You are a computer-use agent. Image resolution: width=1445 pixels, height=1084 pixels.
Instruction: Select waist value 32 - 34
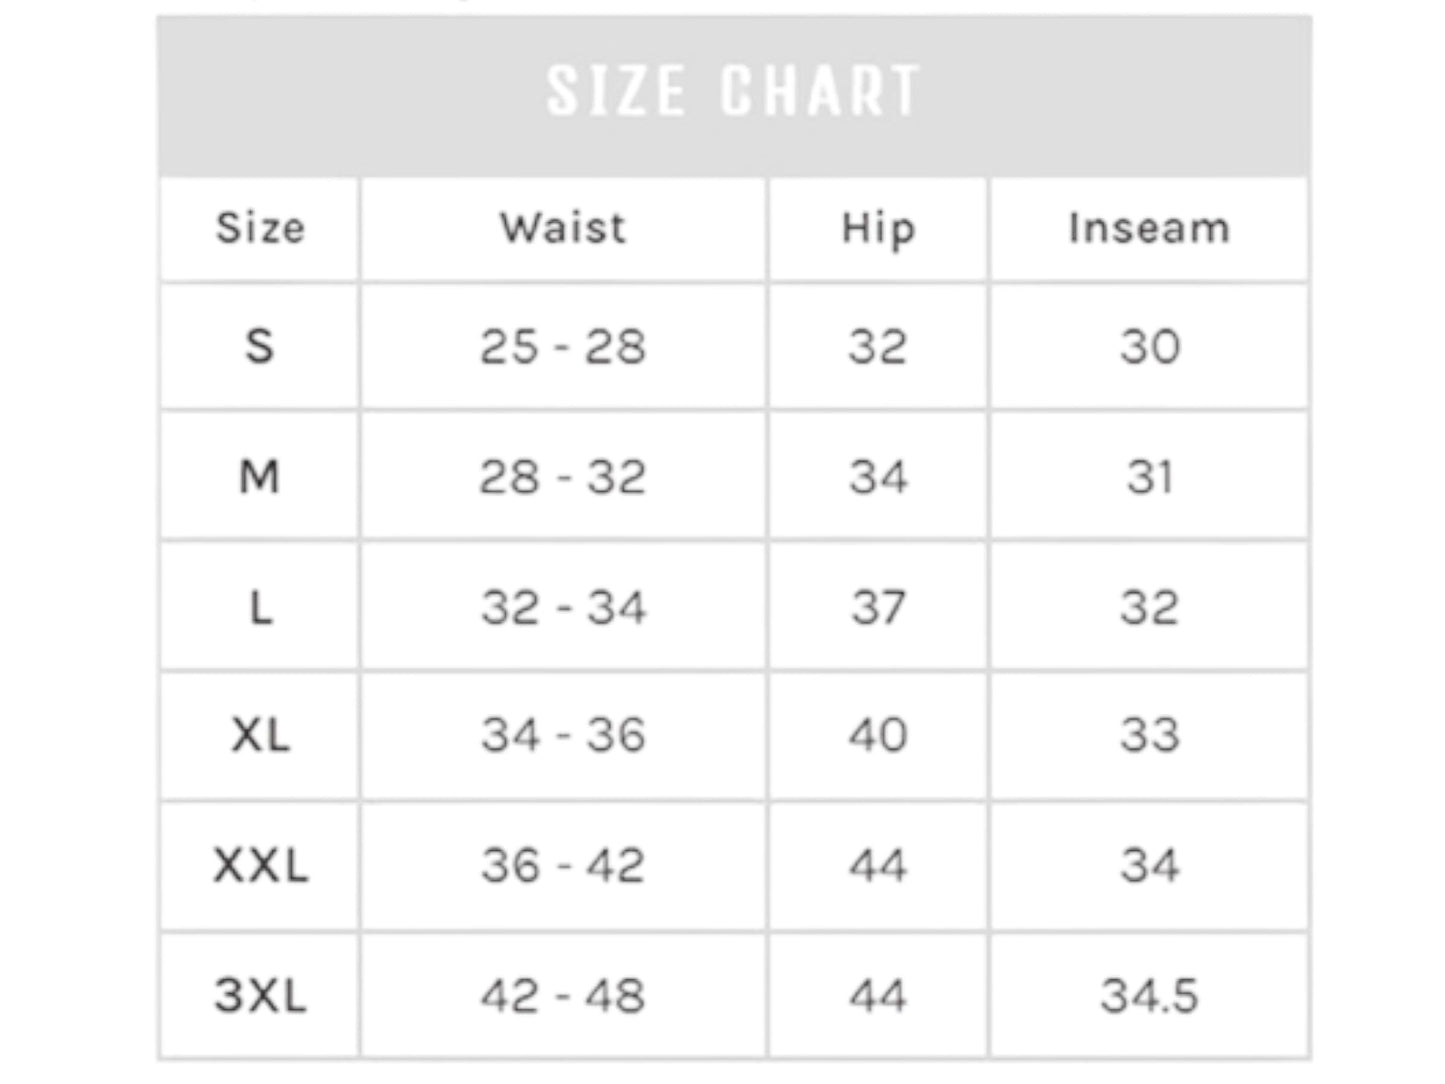(x=563, y=607)
